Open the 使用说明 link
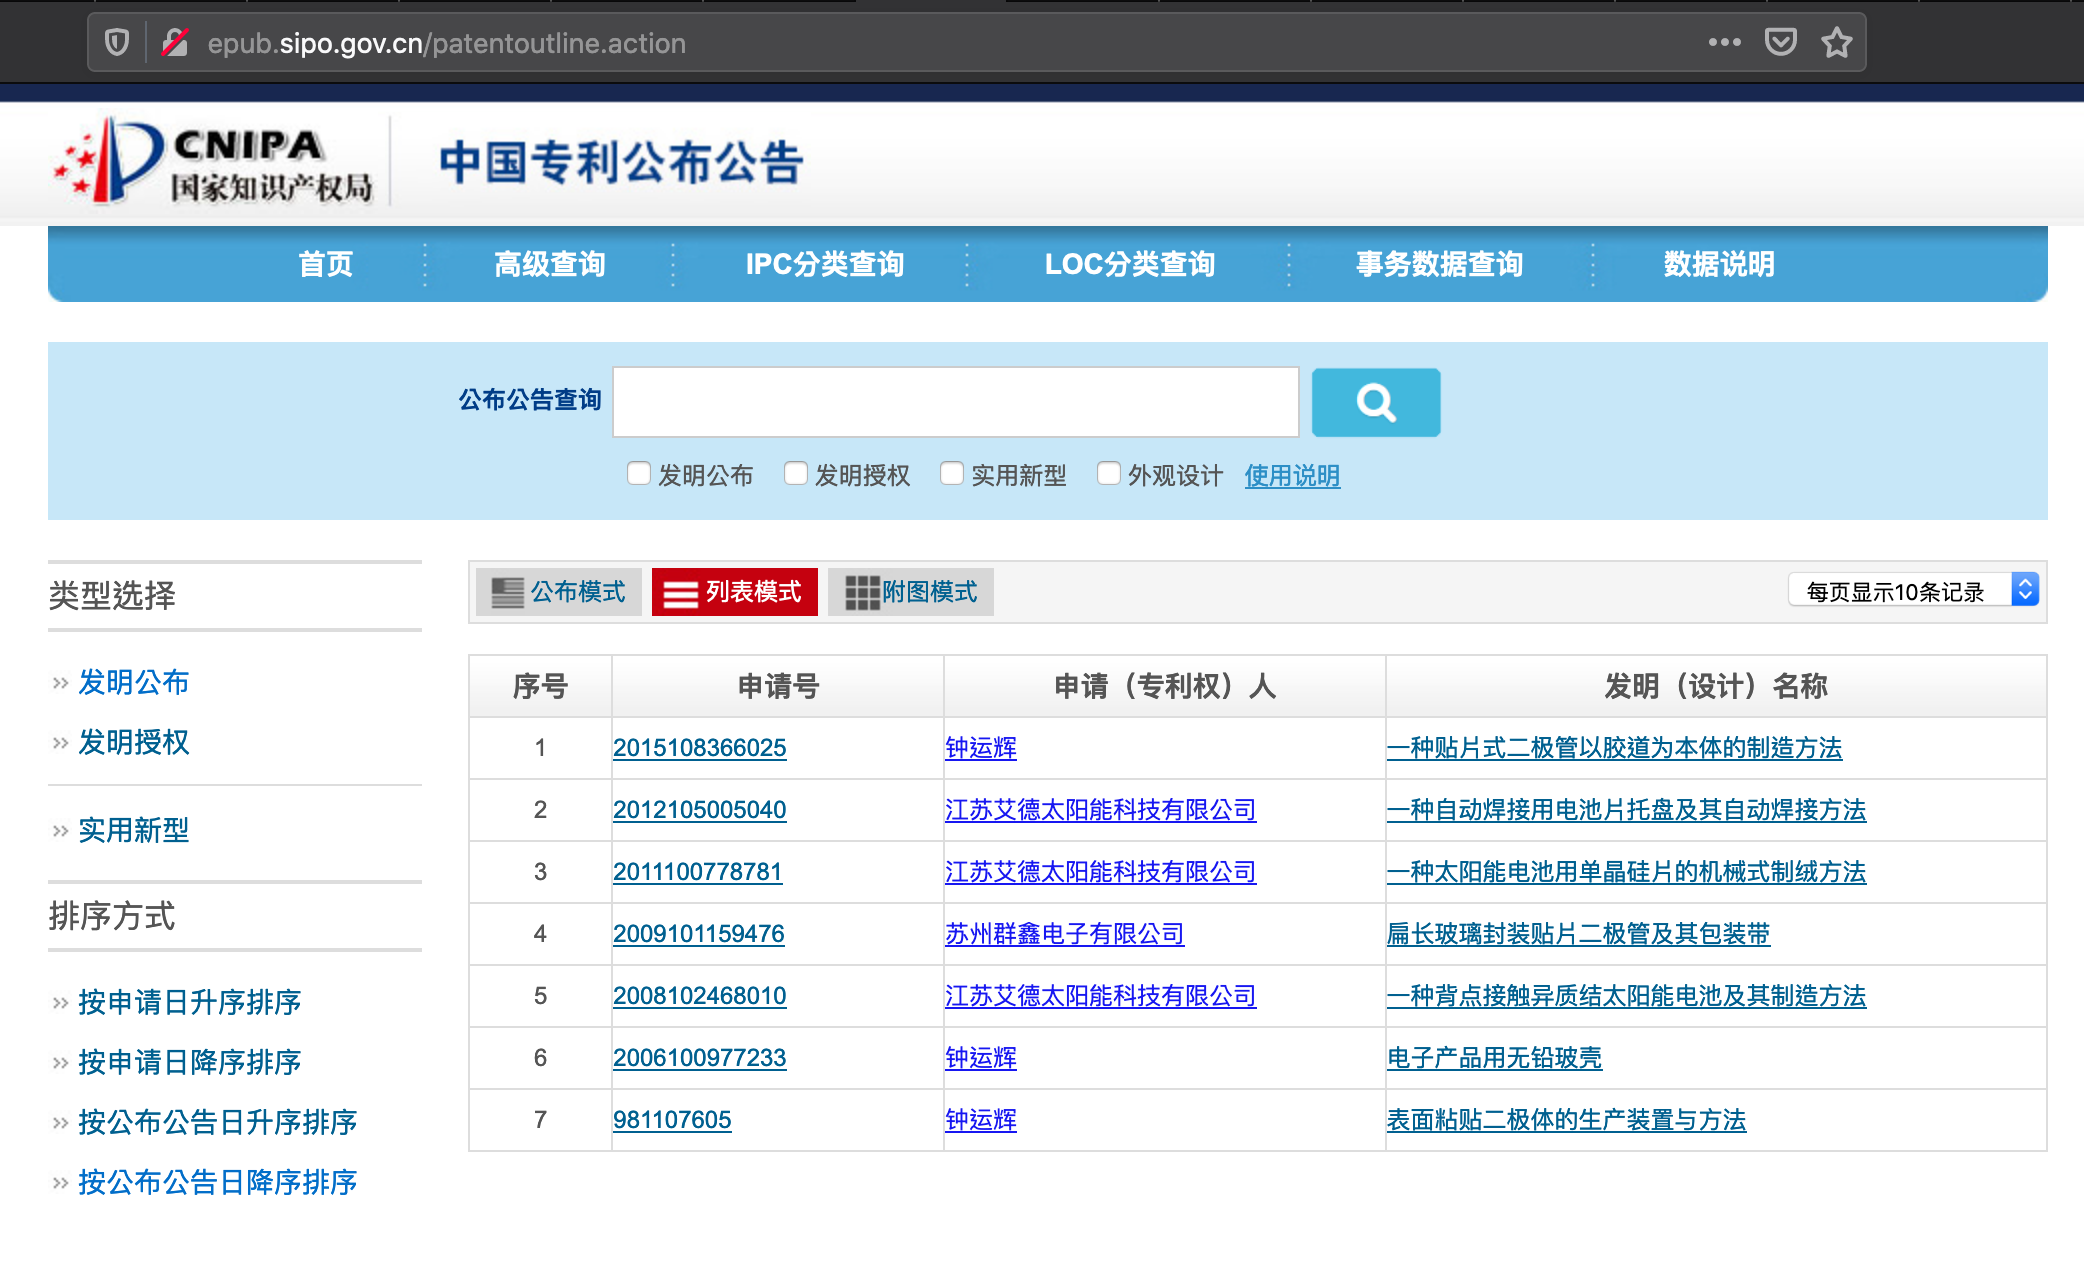2084x1268 pixels. click(x=1292, y=476)
